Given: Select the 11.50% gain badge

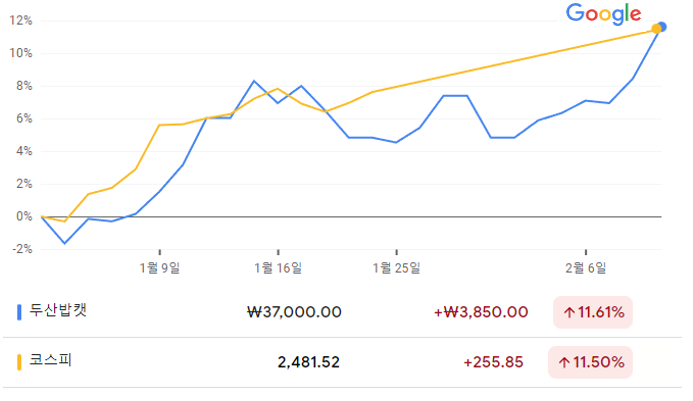Looking at the screenshot, I should click(592, 362).
